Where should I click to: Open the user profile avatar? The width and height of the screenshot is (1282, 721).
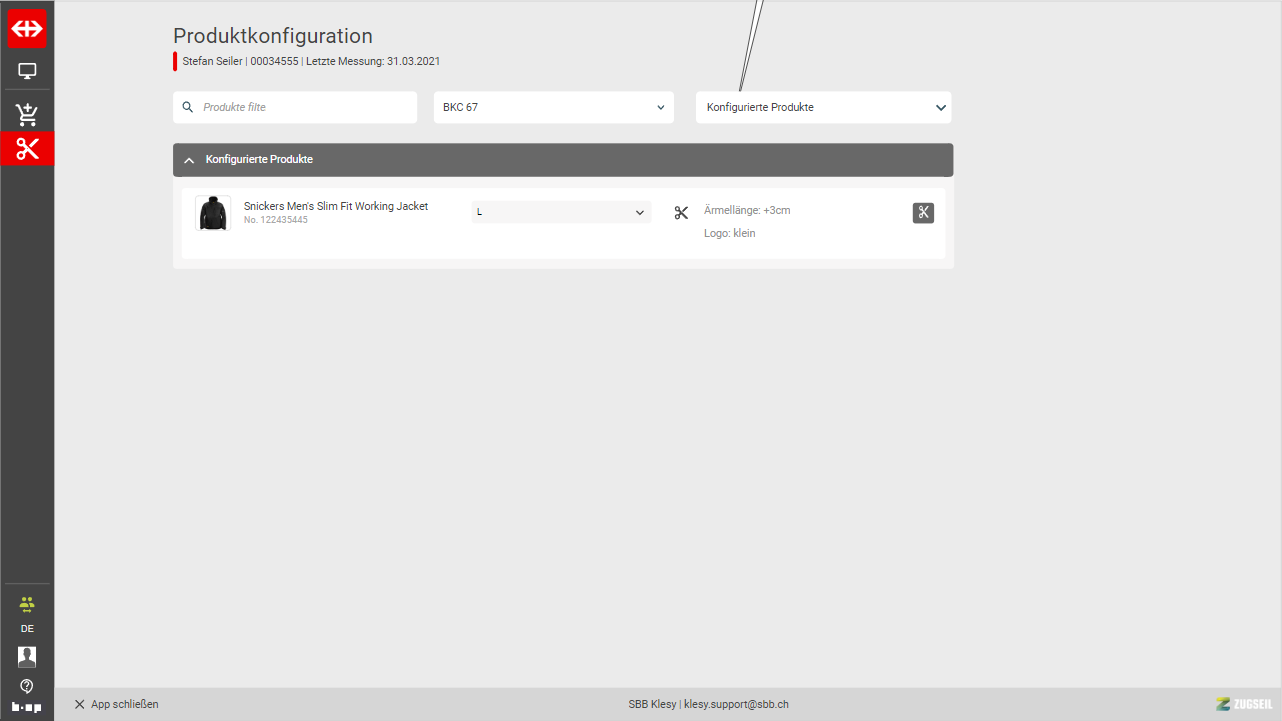pyautogui.click(x=27, y=656)
